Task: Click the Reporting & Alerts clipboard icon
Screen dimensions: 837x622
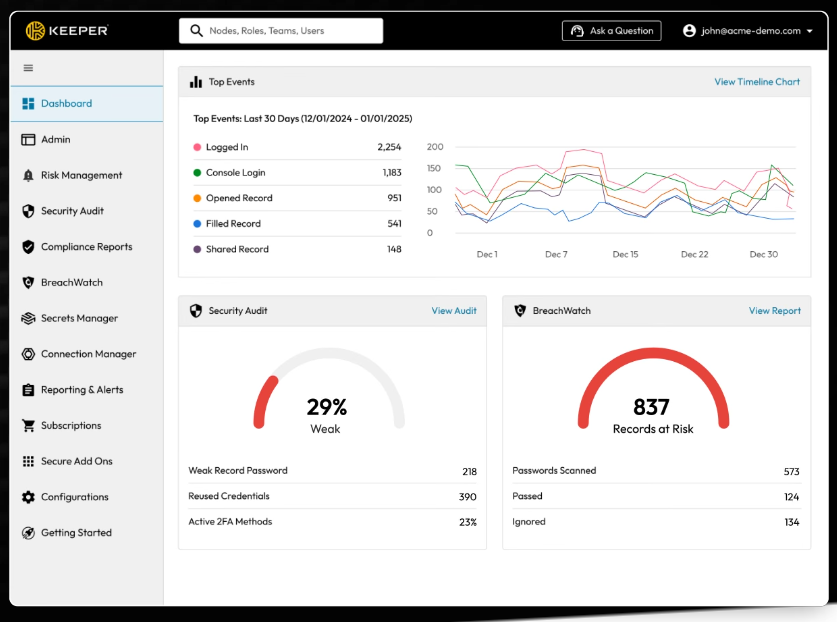Action: point(28,390)
